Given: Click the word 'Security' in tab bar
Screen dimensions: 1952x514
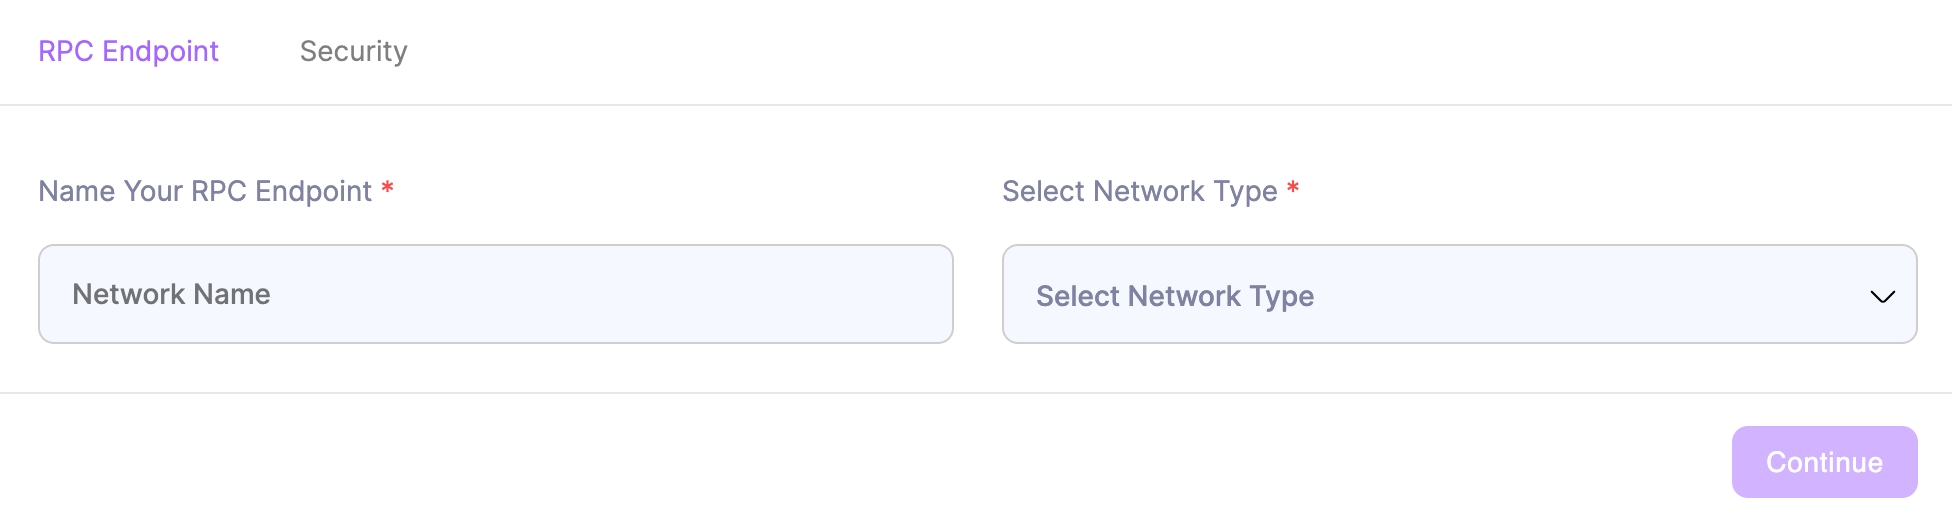Looking at the screenshot, I should click(x=353, y=51).
